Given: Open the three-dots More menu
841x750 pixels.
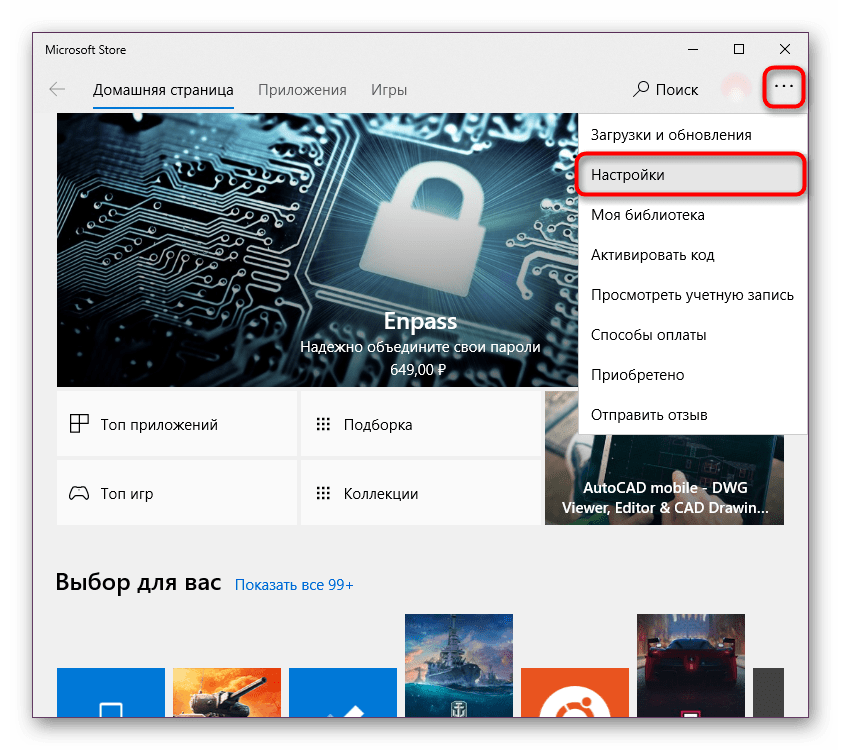Looking at the screenshot, I should pos(784,86).
